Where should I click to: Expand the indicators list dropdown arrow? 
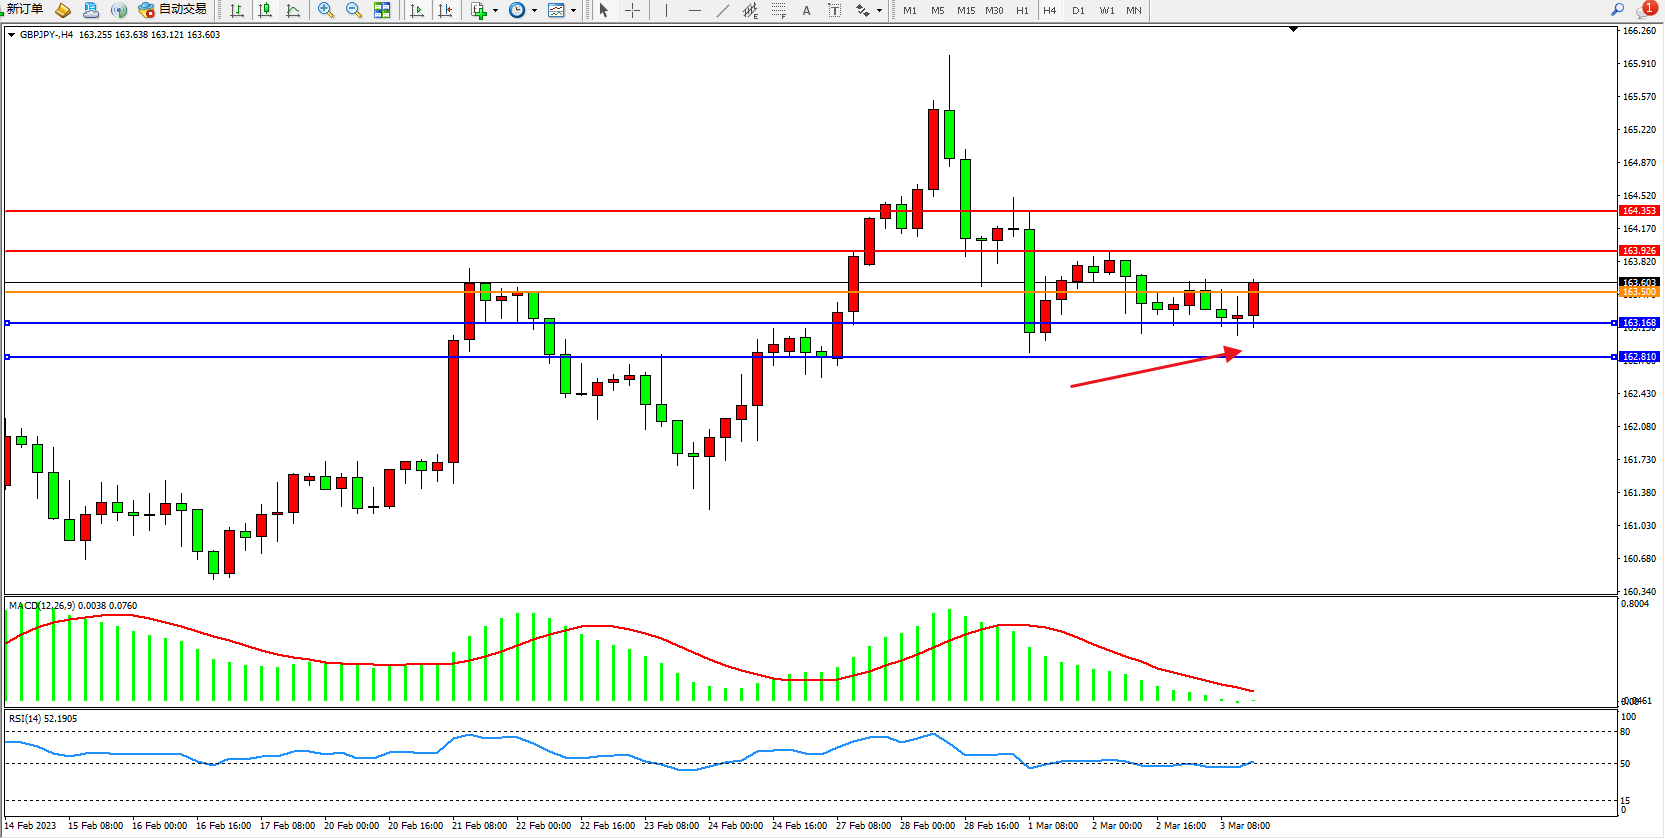tap(495, 11)
